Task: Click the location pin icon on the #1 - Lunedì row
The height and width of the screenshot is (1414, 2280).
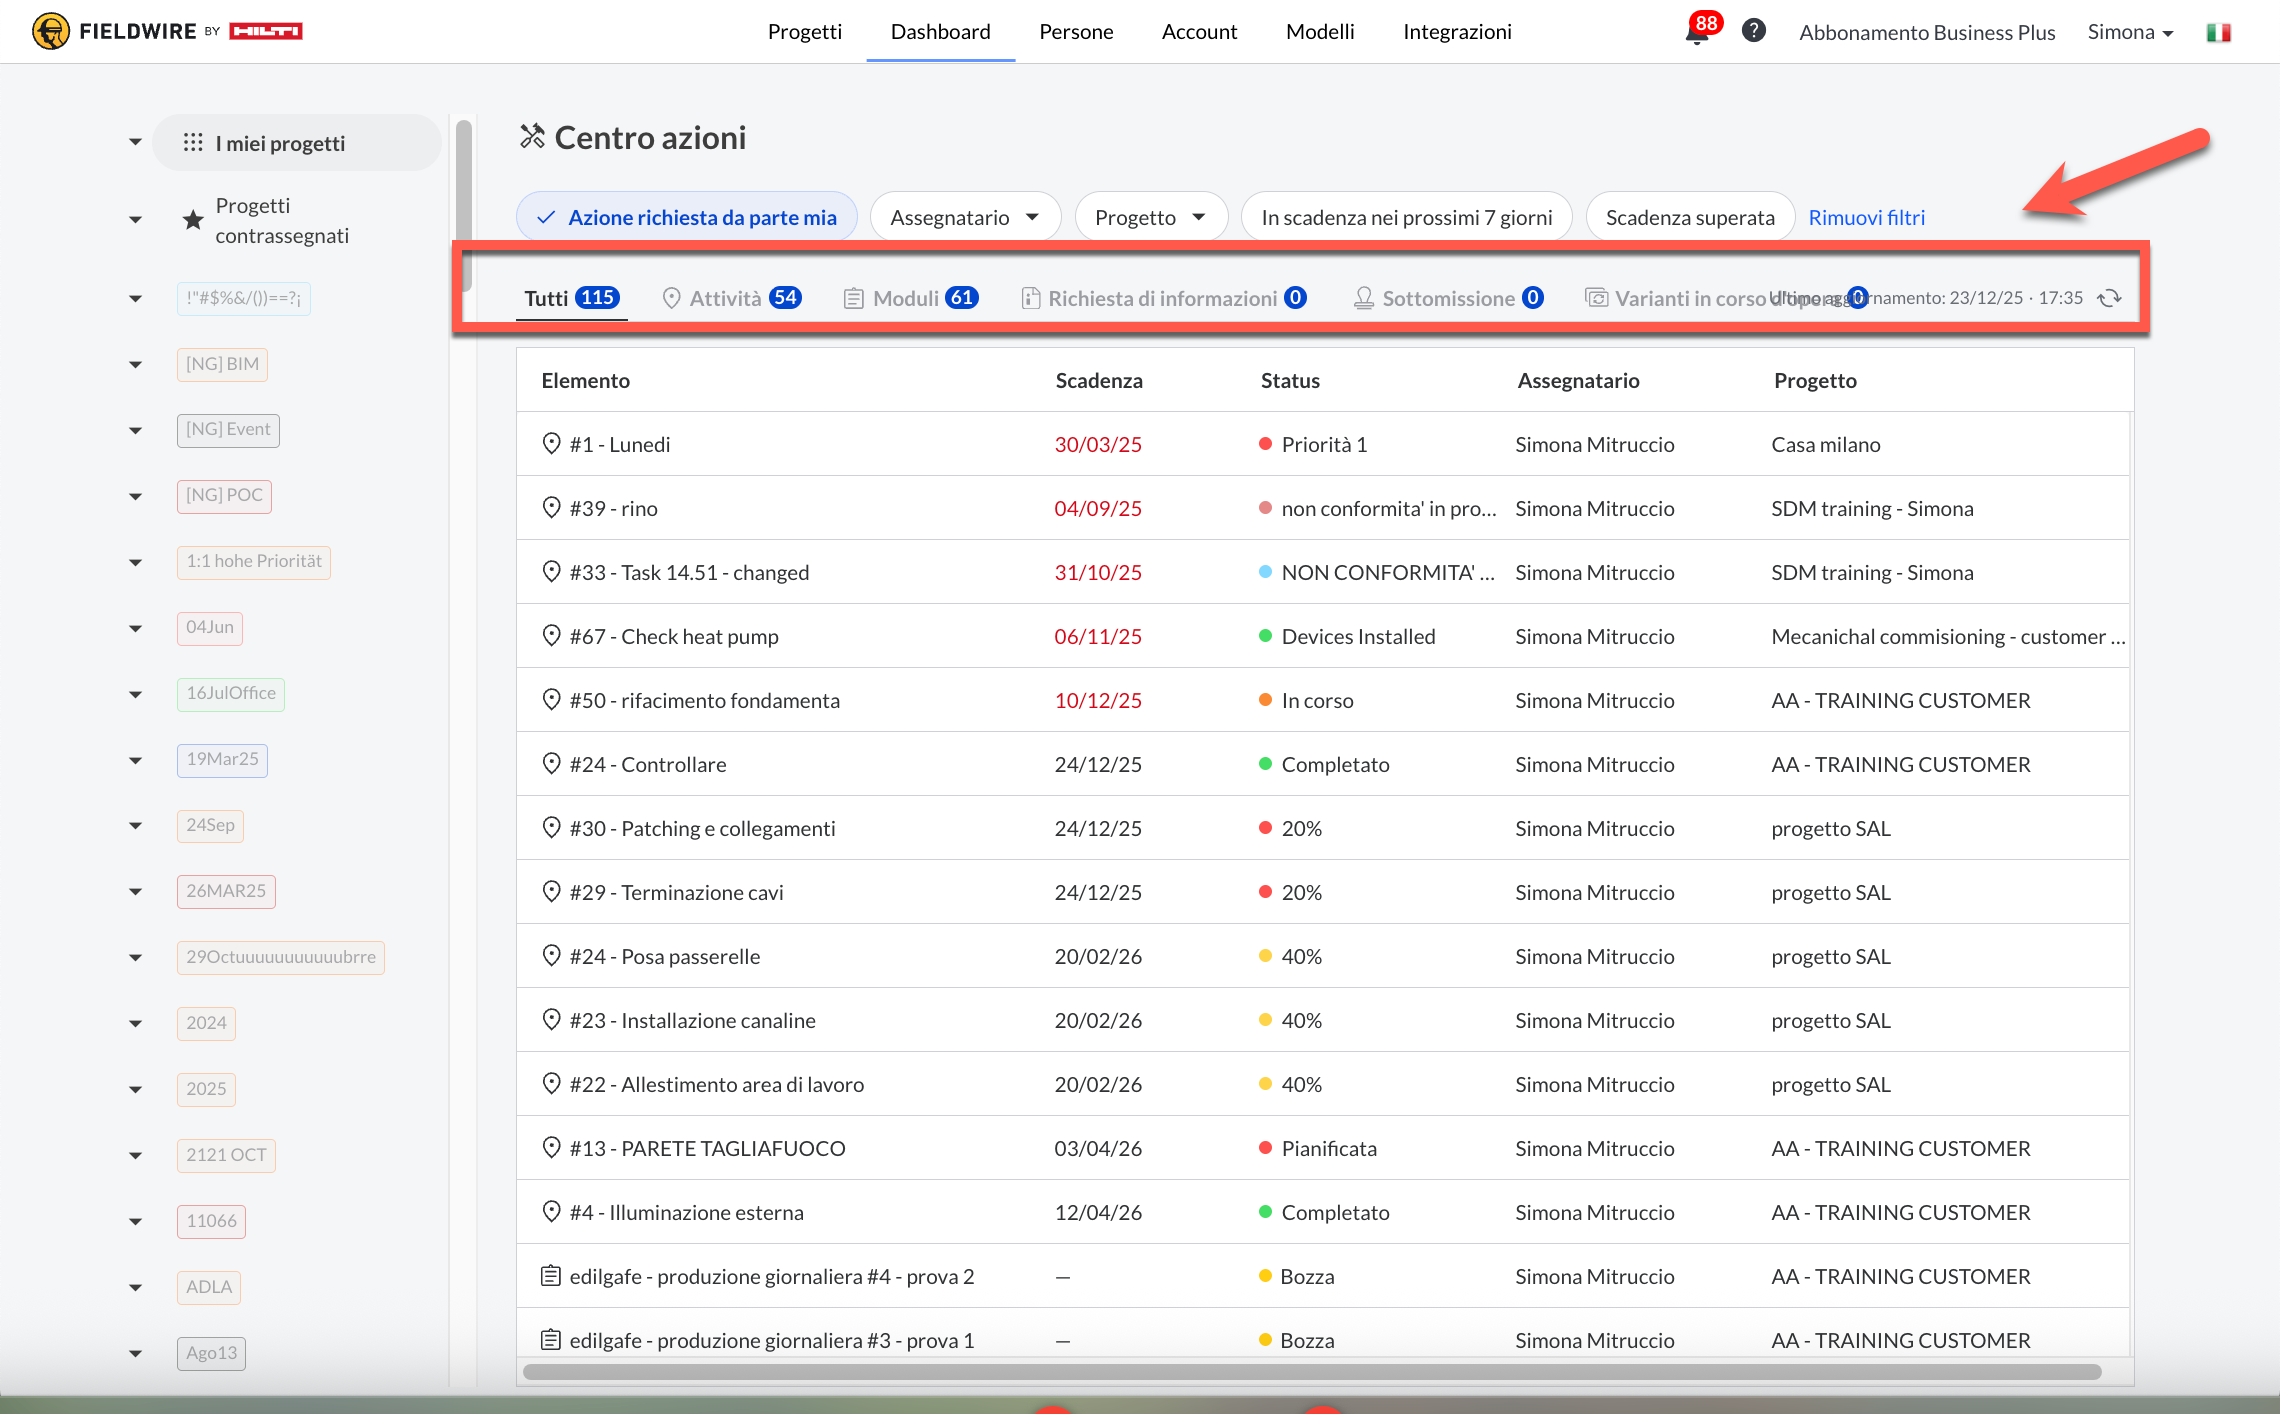Action: click(x=551, y=444)
